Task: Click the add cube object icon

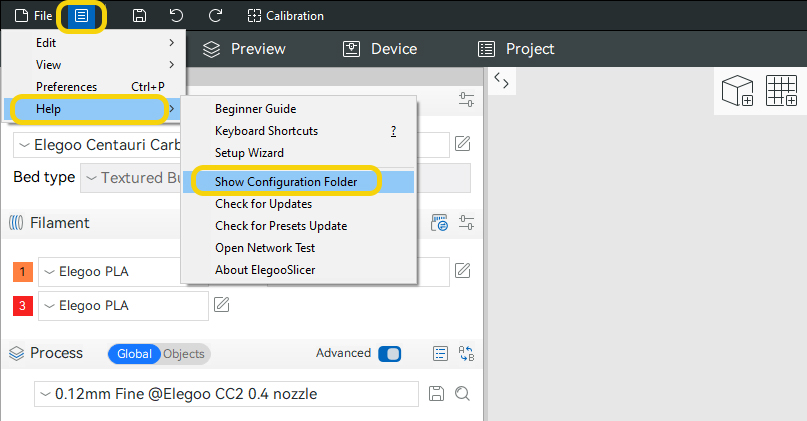Action: tap(738, 91)
